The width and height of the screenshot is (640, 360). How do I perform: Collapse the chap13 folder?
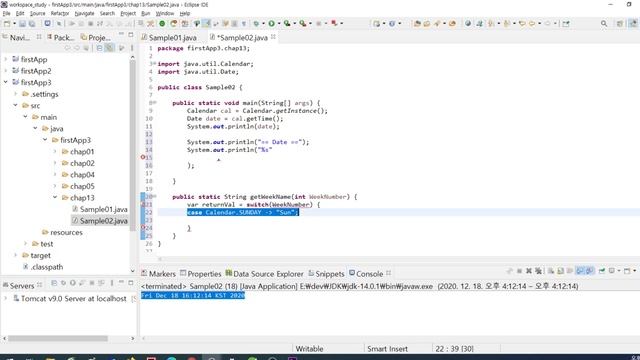[x=55, y=198]
